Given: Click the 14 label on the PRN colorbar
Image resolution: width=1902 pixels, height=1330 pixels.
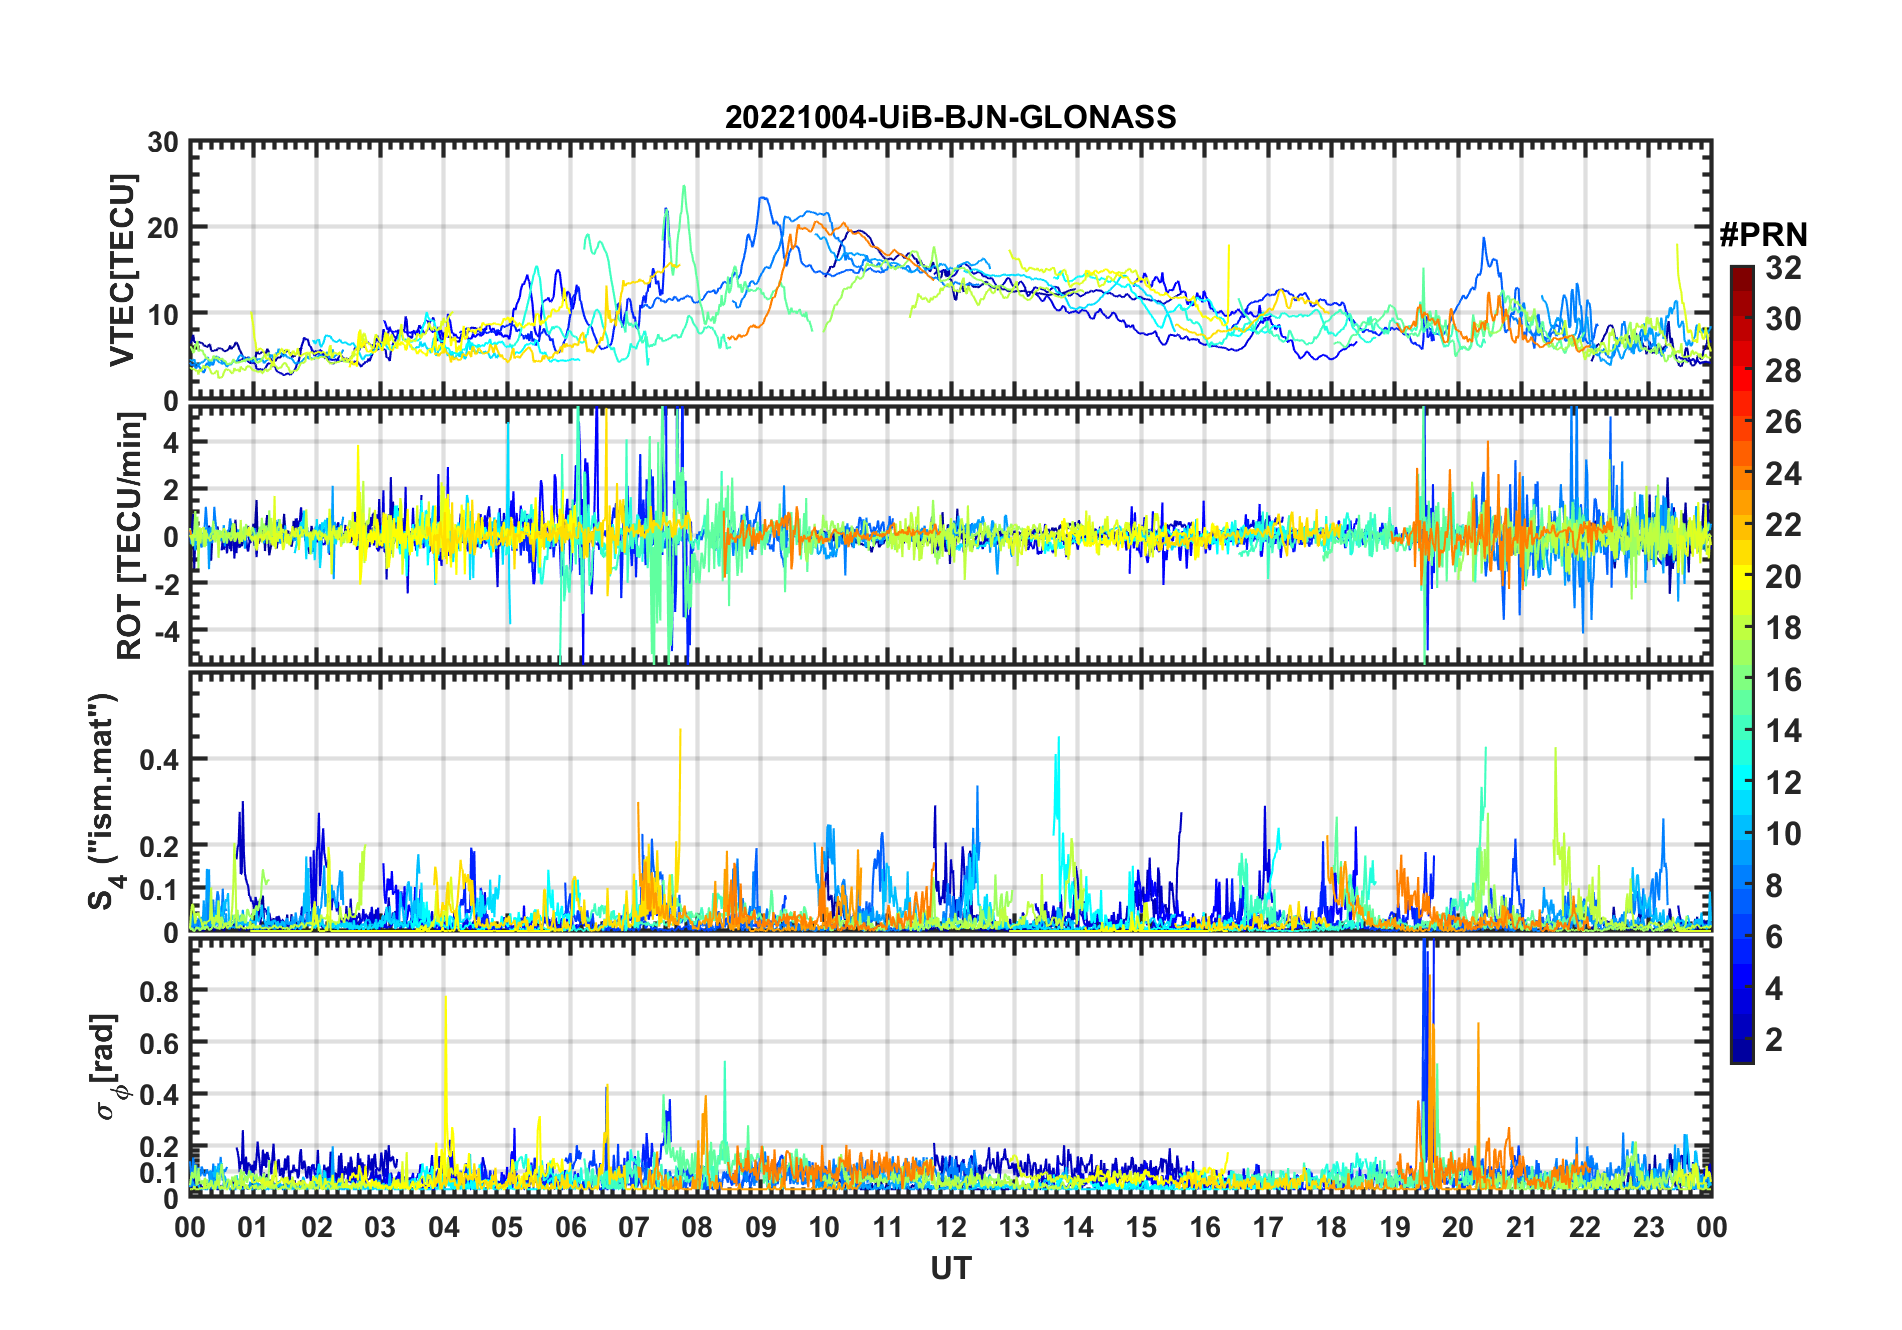Looking at the screenshot, I should (x=1784, y=731).
